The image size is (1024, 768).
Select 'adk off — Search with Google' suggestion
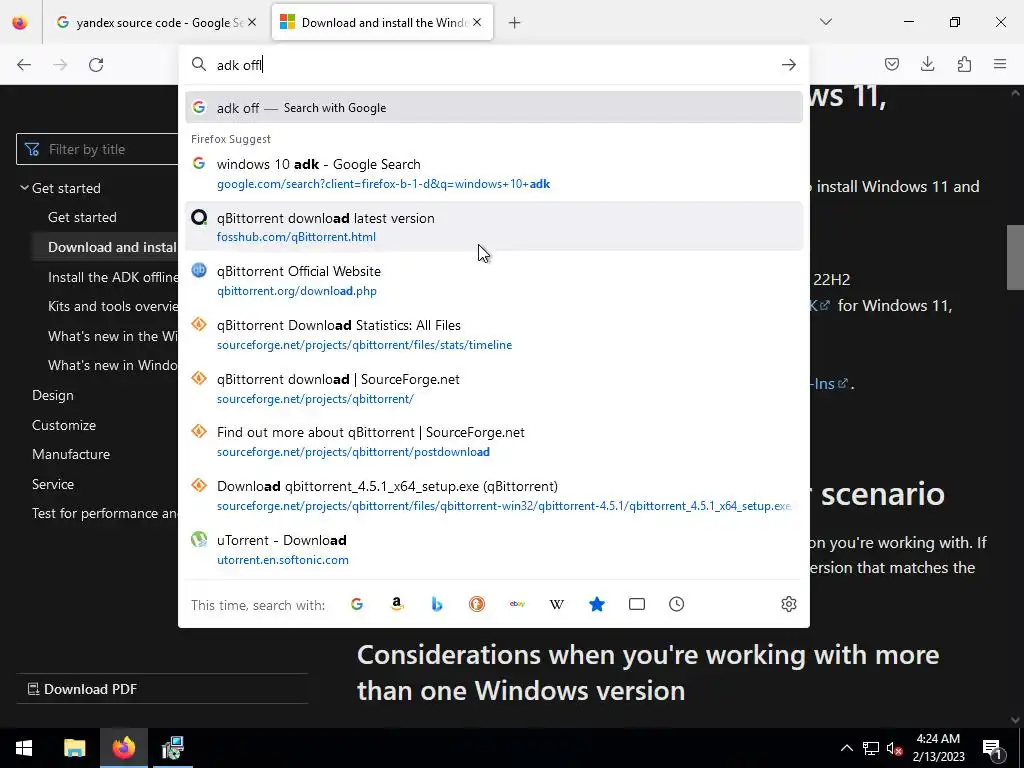click(x=494, y=108)
